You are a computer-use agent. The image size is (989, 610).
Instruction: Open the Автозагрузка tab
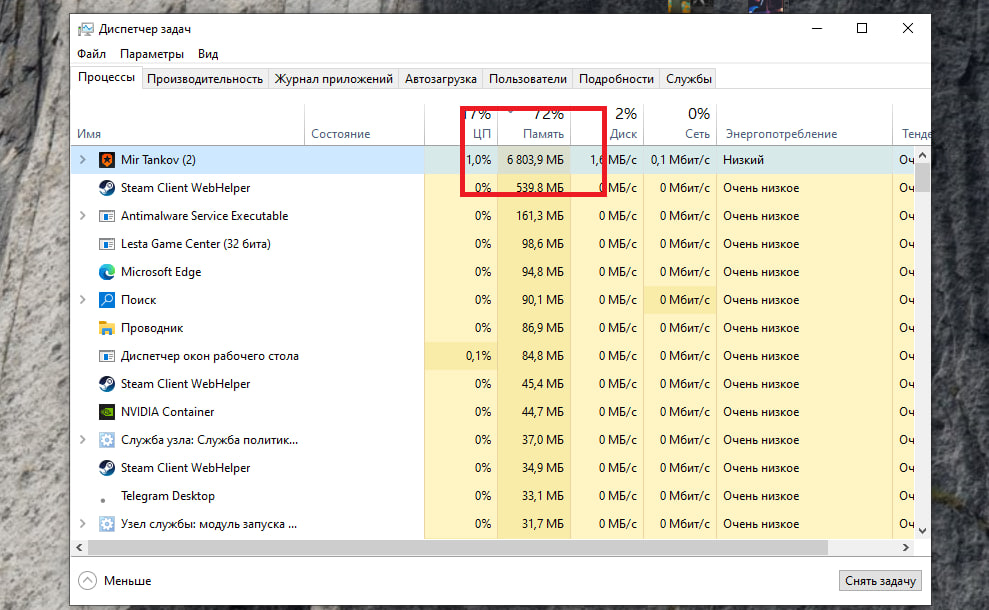point(441,79)
